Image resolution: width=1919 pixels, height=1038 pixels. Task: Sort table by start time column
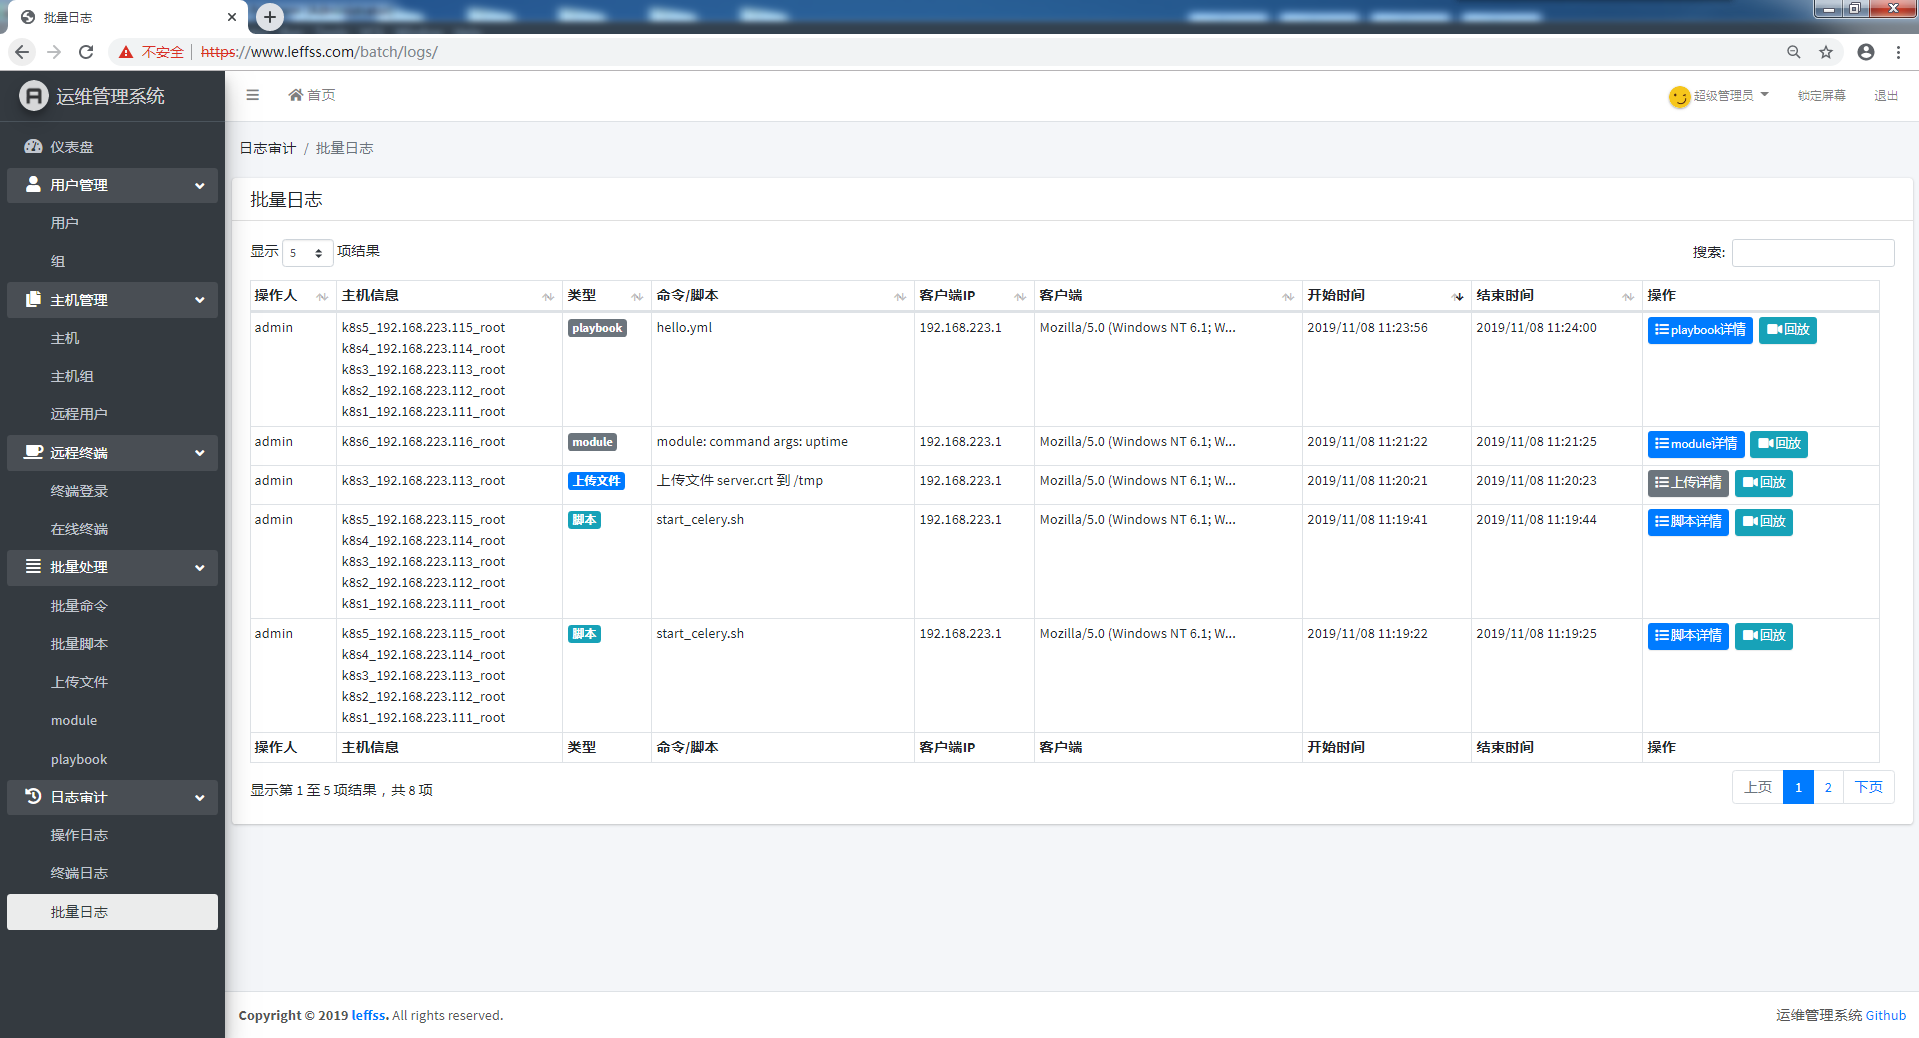click(1386, 296)
